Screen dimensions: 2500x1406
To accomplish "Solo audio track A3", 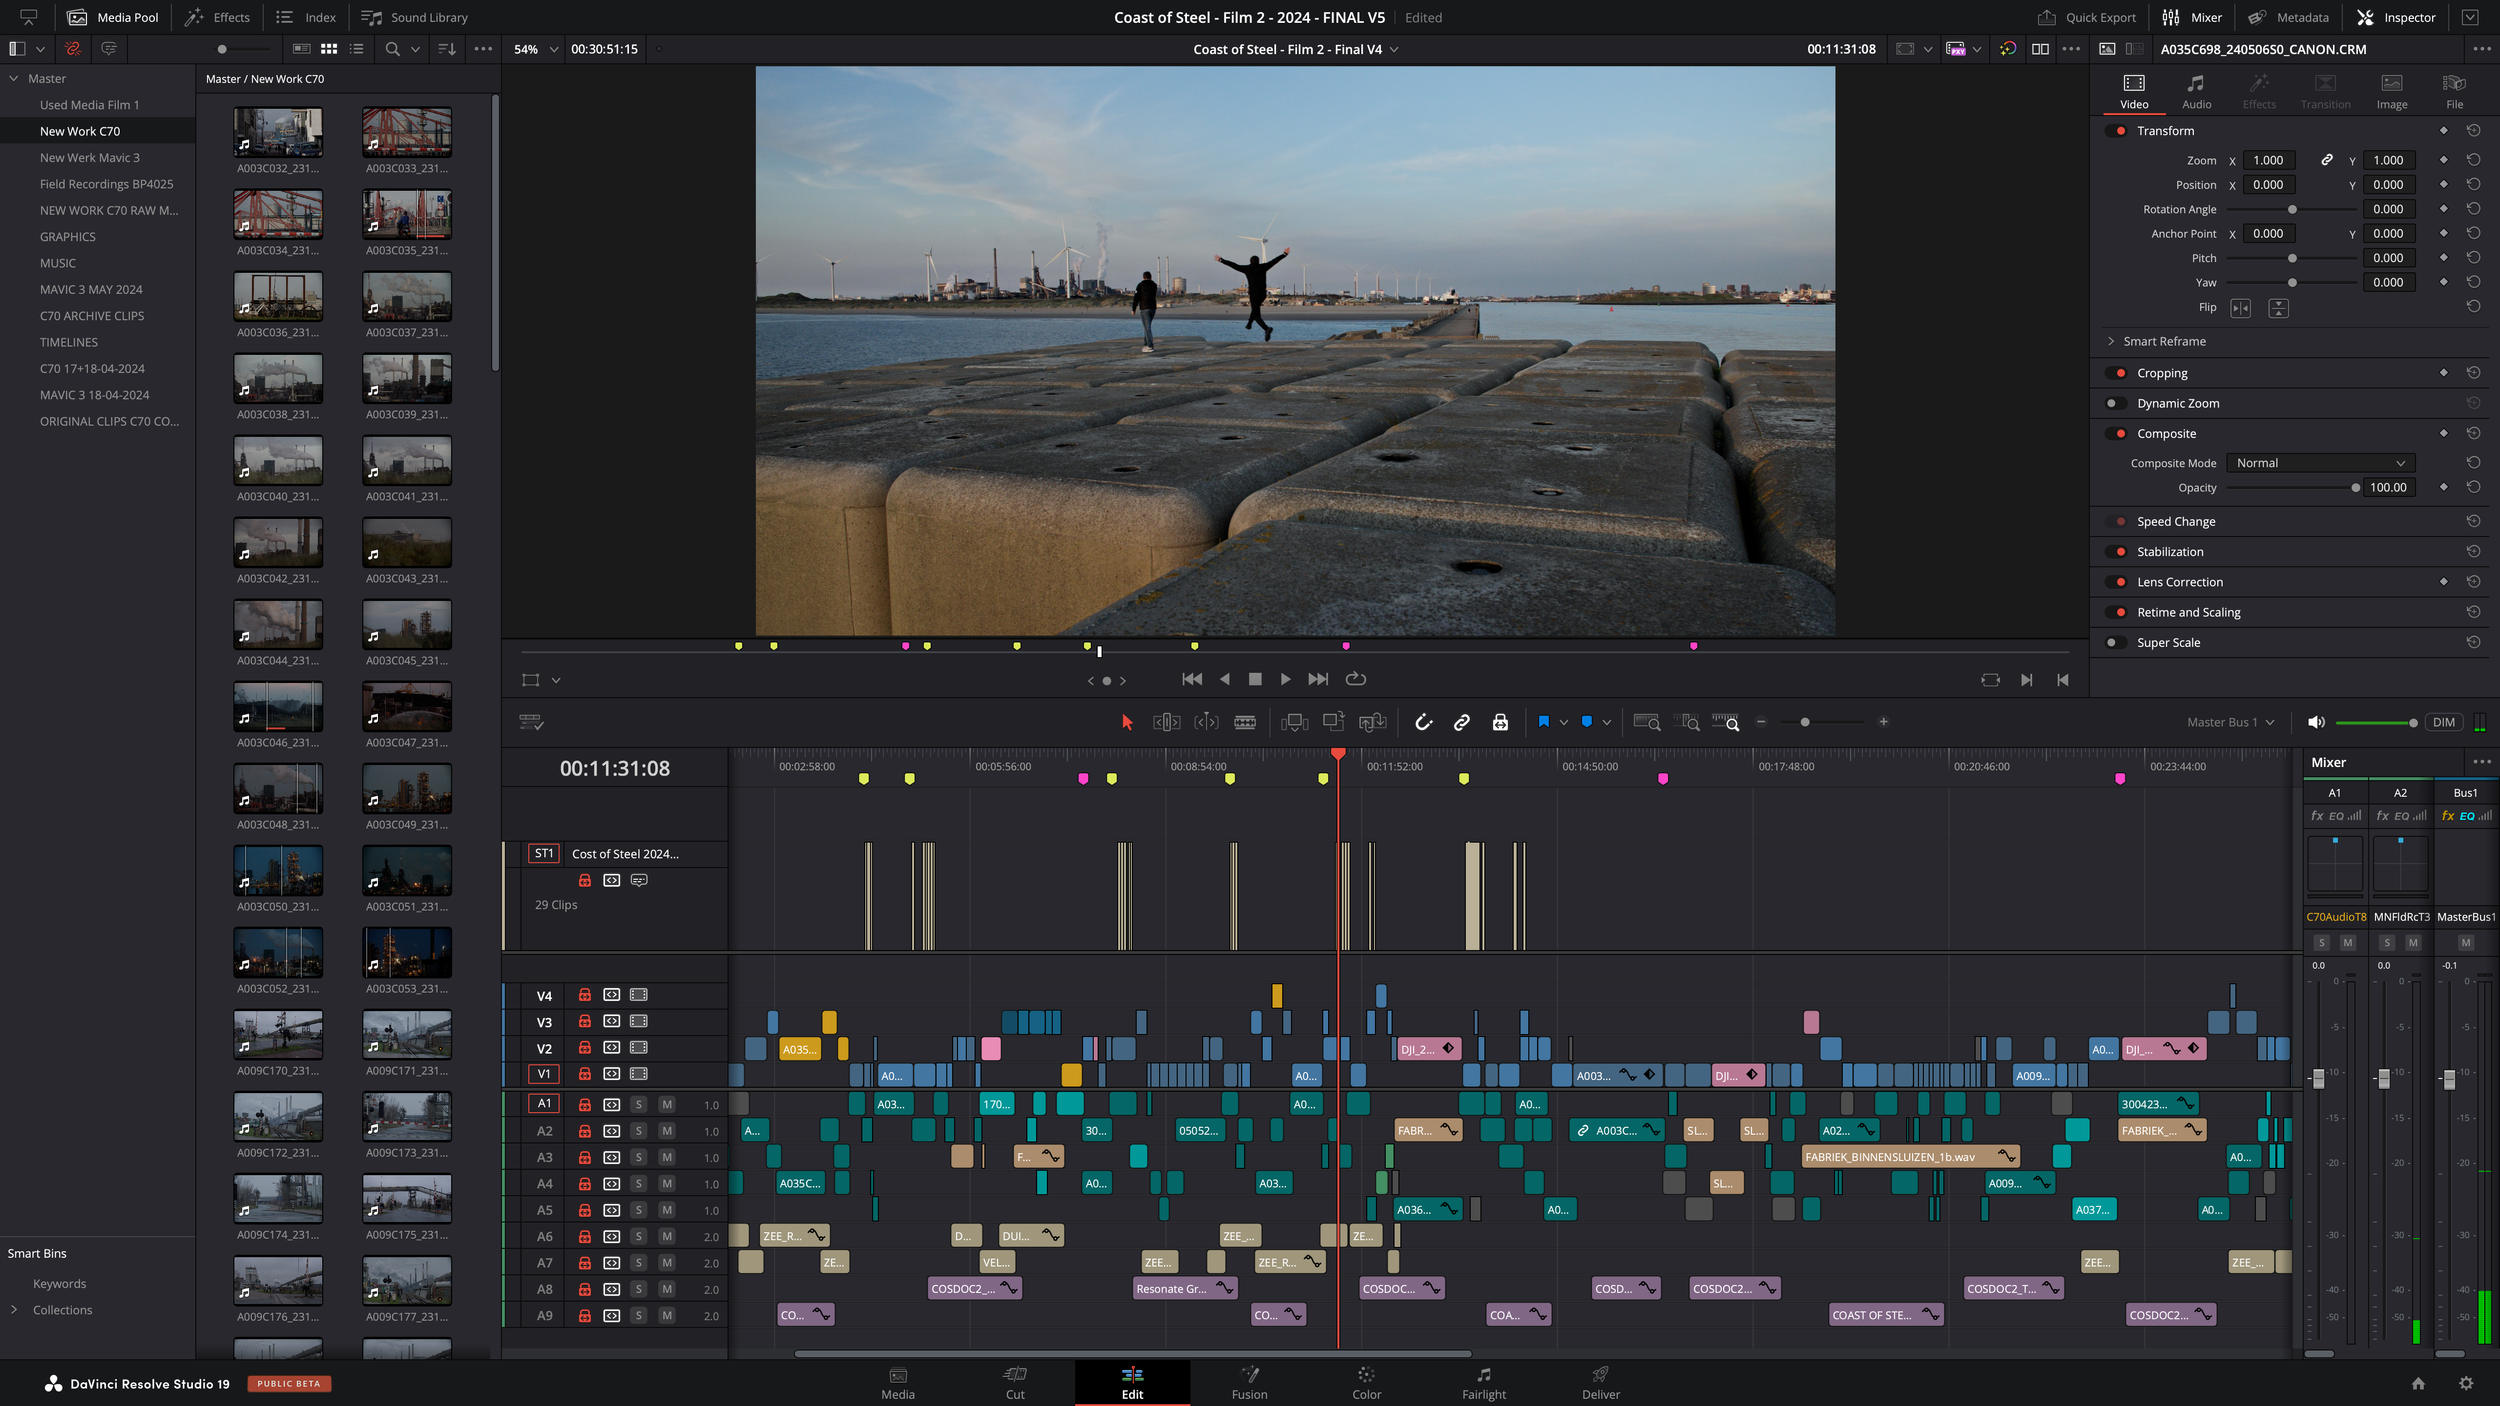I will point(638,1157).
